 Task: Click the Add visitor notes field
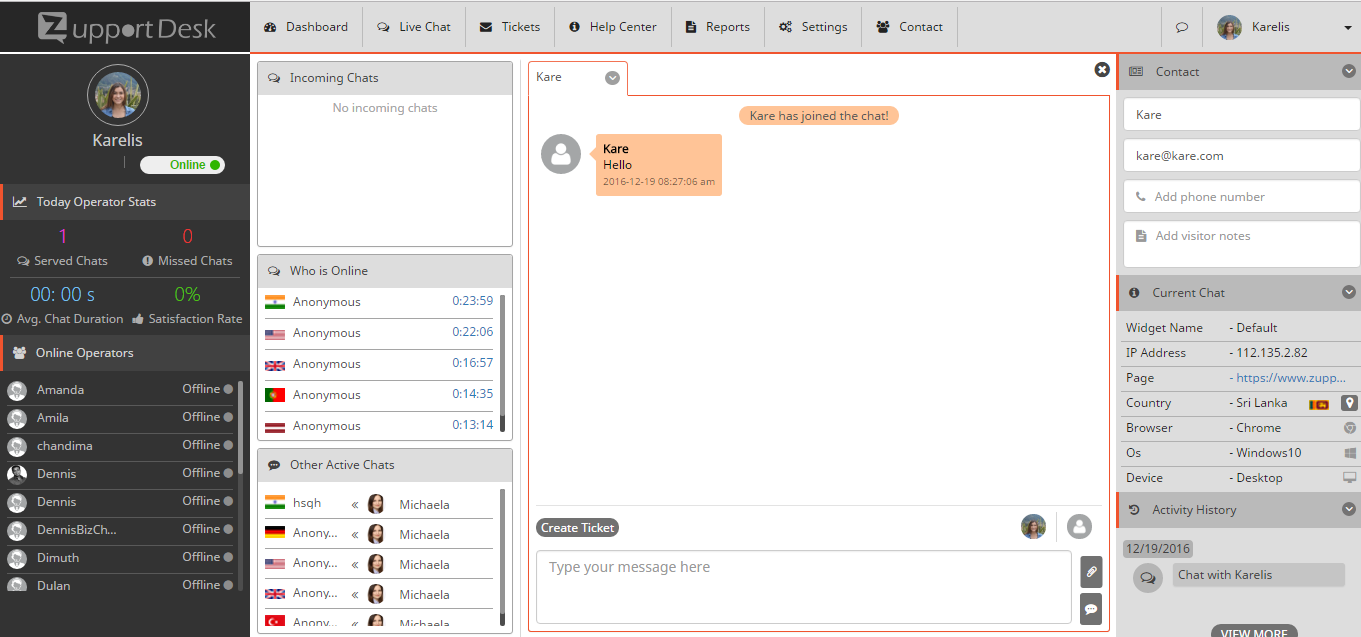click(x=1242, y=245)
